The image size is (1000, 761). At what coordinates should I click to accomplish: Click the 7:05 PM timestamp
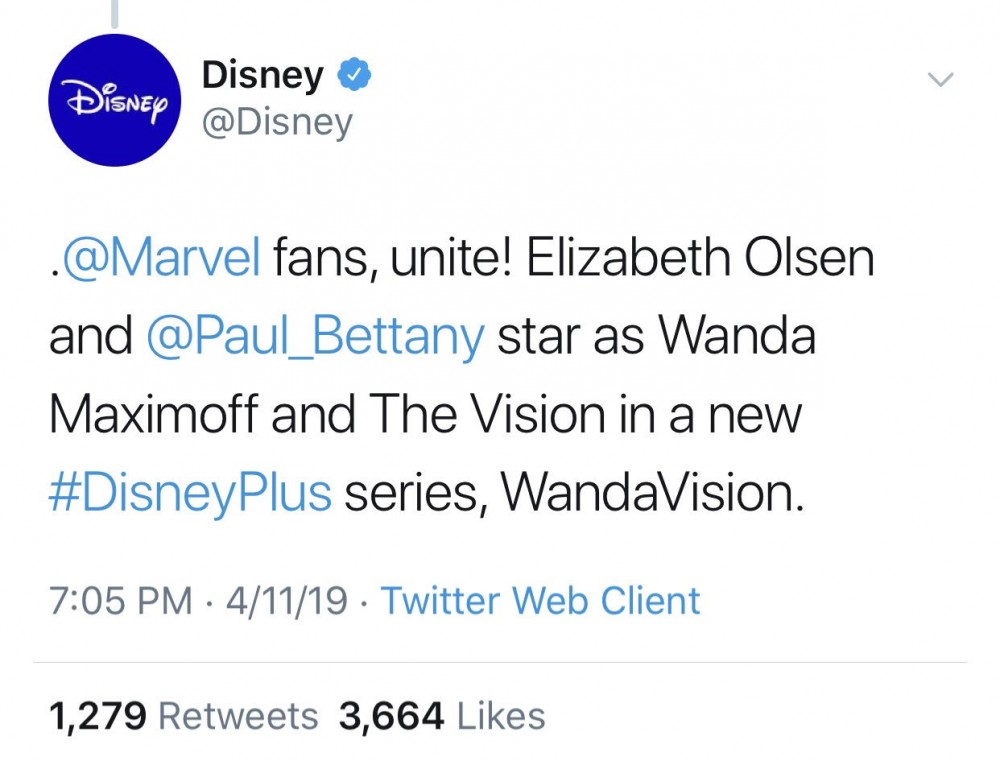(x=119, y=601)
